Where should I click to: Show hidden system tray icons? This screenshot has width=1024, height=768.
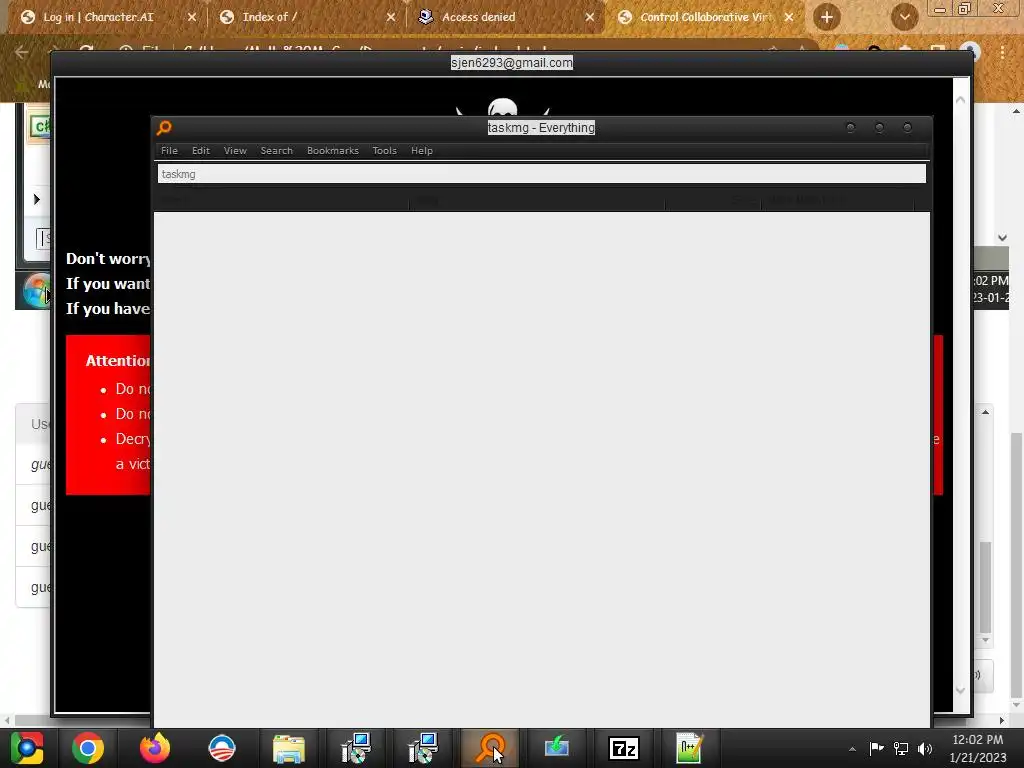pos(852,749)
